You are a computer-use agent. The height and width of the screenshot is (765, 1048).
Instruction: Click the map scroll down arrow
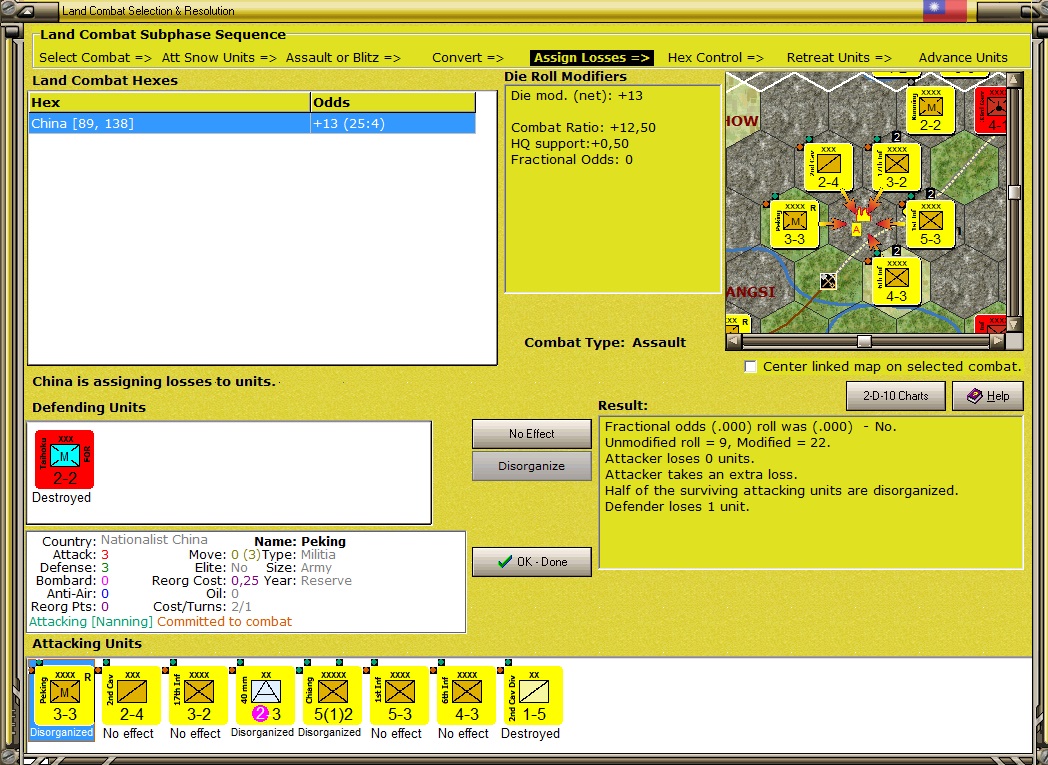click(1014, 325)
